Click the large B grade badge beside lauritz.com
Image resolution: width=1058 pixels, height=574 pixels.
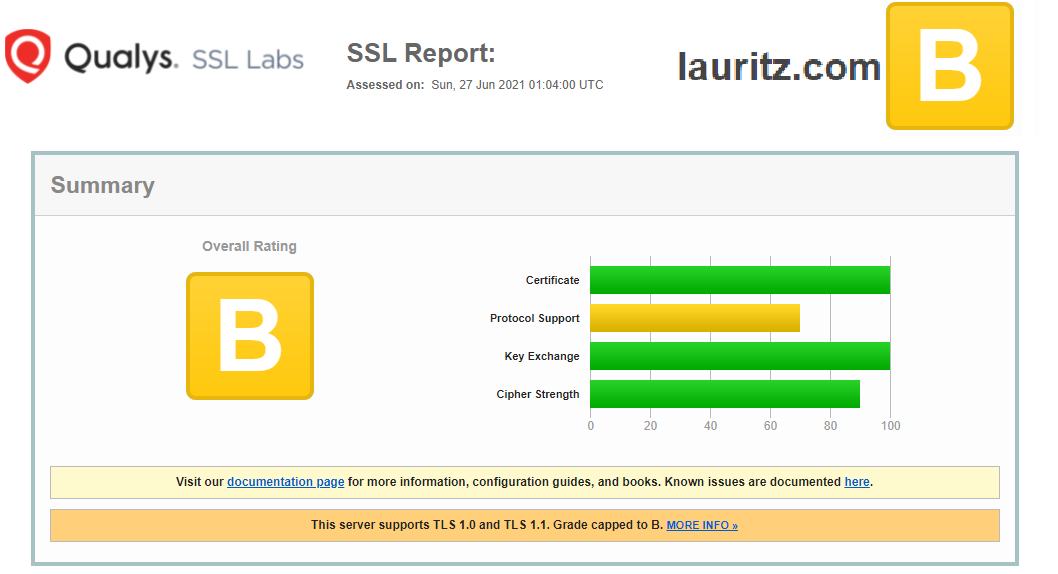coord(949,66)
